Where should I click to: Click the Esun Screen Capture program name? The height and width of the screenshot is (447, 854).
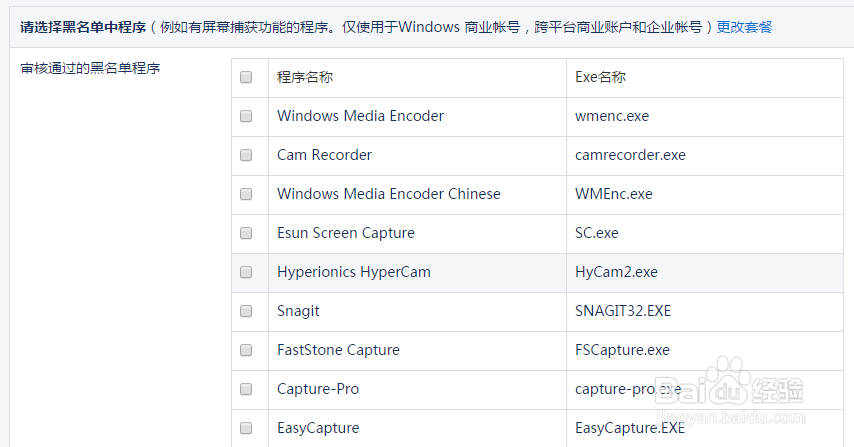point(345,233)
